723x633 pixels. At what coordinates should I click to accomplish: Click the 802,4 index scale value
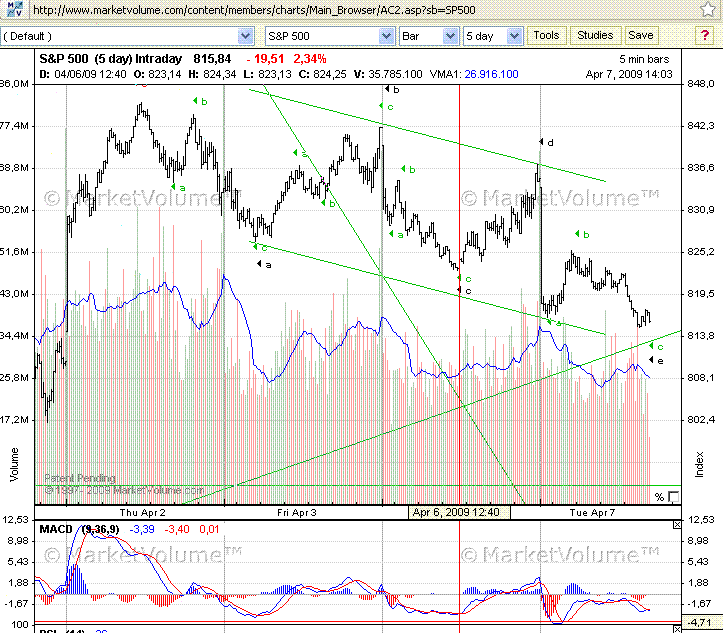click(701, 420)
